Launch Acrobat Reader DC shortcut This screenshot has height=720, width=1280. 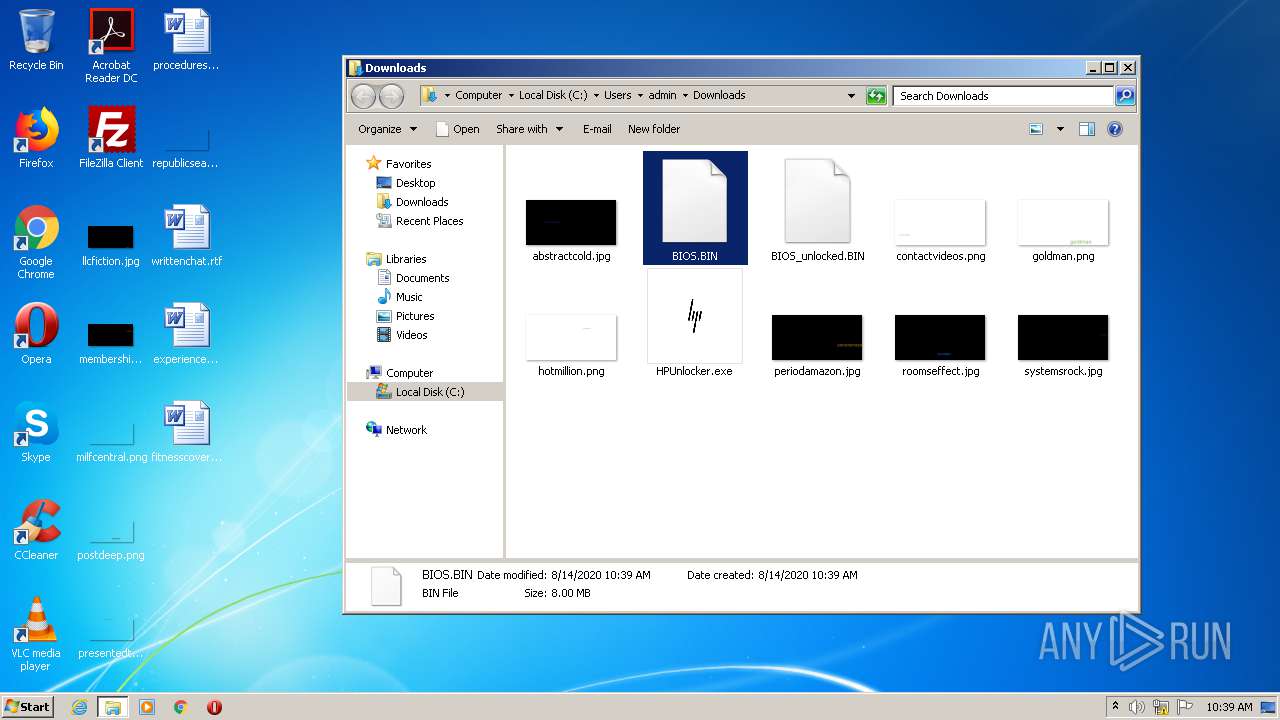111,46
